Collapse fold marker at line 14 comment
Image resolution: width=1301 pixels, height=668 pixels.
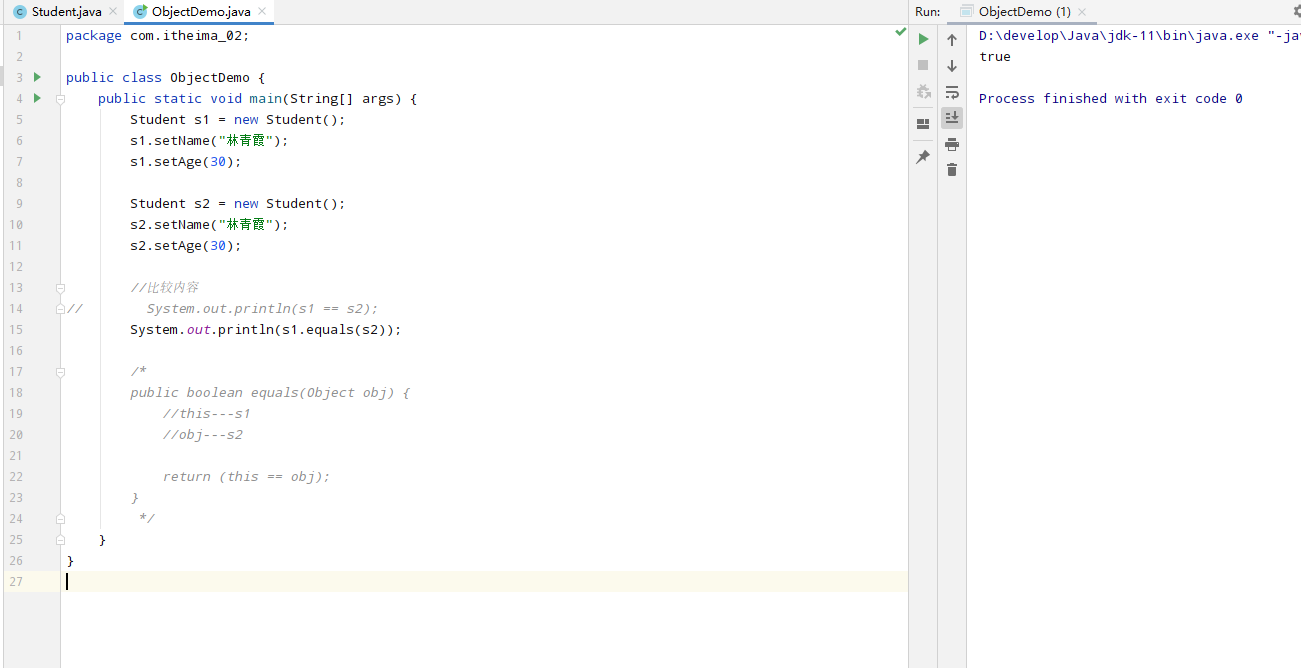point(61,309)
